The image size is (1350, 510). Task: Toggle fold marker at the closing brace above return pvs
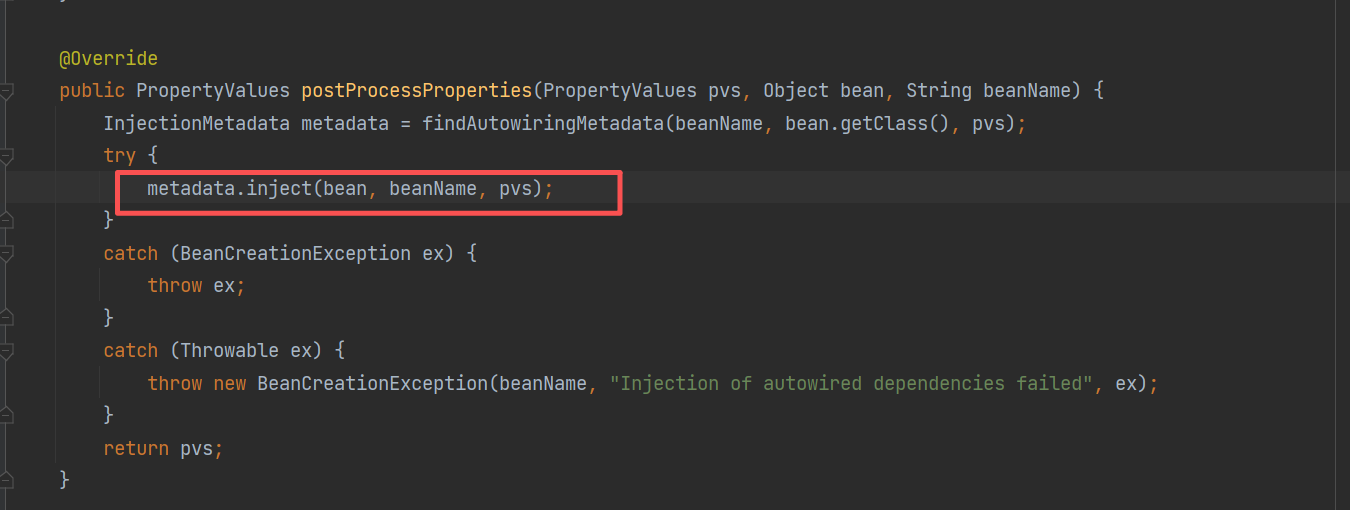click(6, 413)
